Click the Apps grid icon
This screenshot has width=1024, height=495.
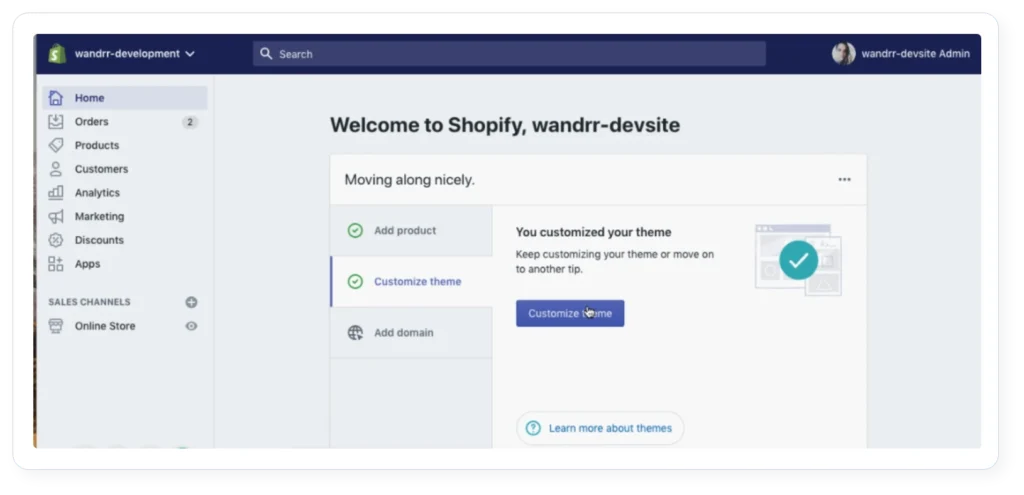pyautogui.click(x=56, y=264)
